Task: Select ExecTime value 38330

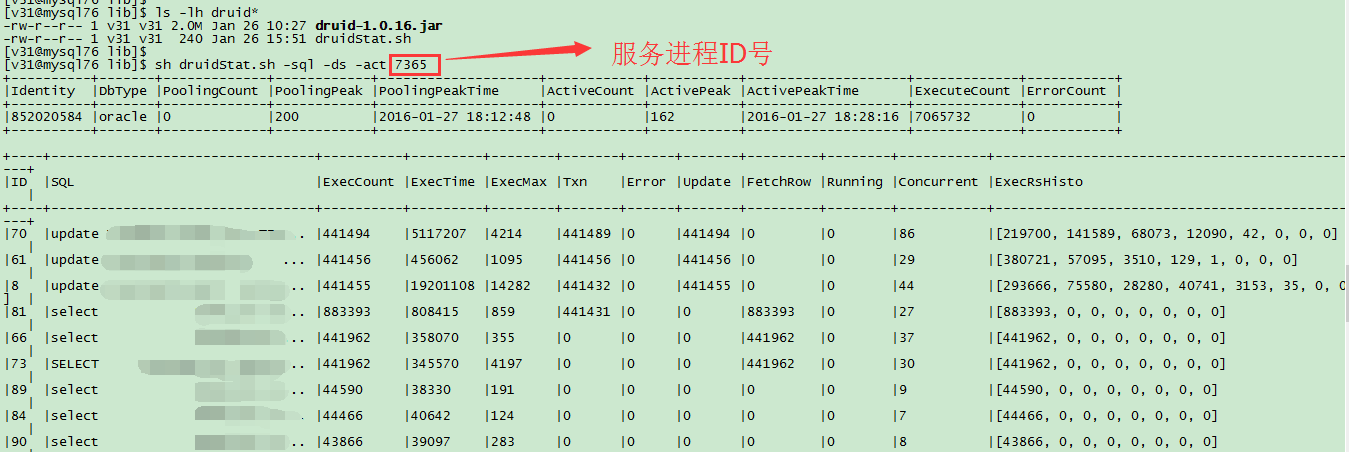Action: (431, 390)
